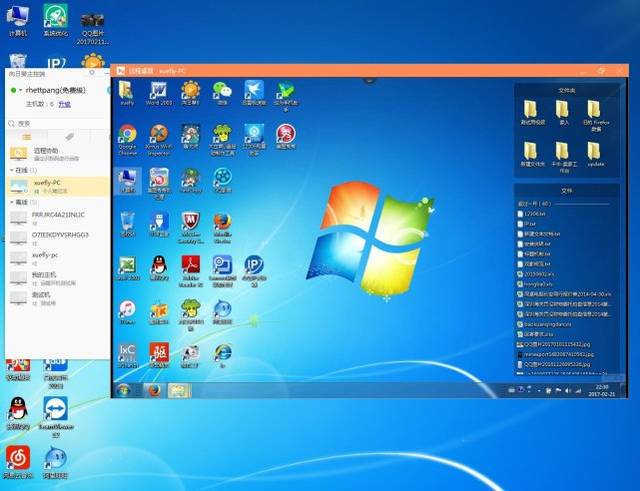Select the lowercase offline host xuefy-pc
The image size is (640, 491).
(58, 258)
